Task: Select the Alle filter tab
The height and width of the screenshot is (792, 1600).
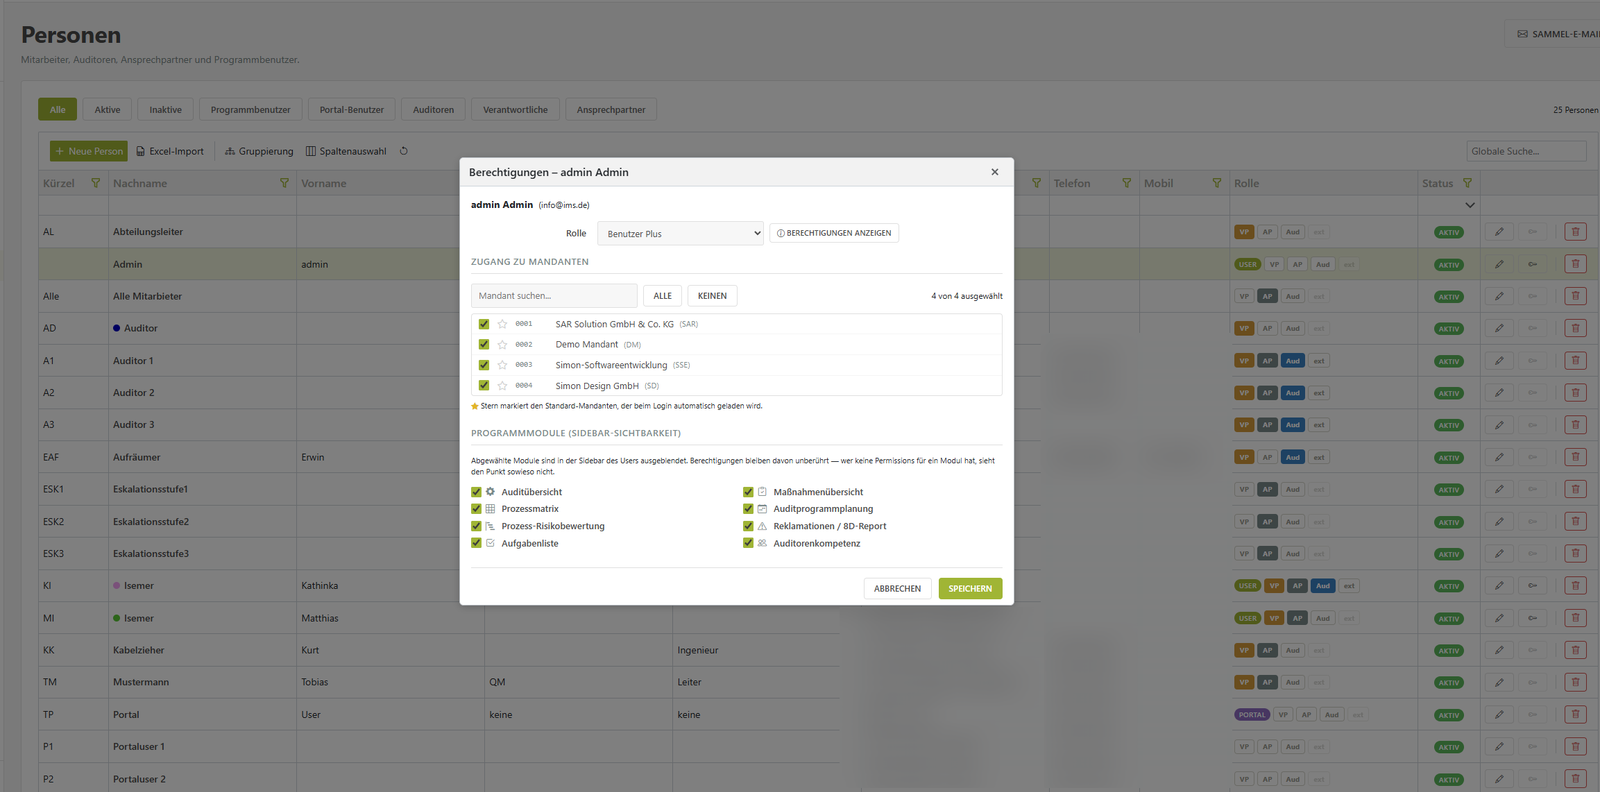Action: (58, 110)
